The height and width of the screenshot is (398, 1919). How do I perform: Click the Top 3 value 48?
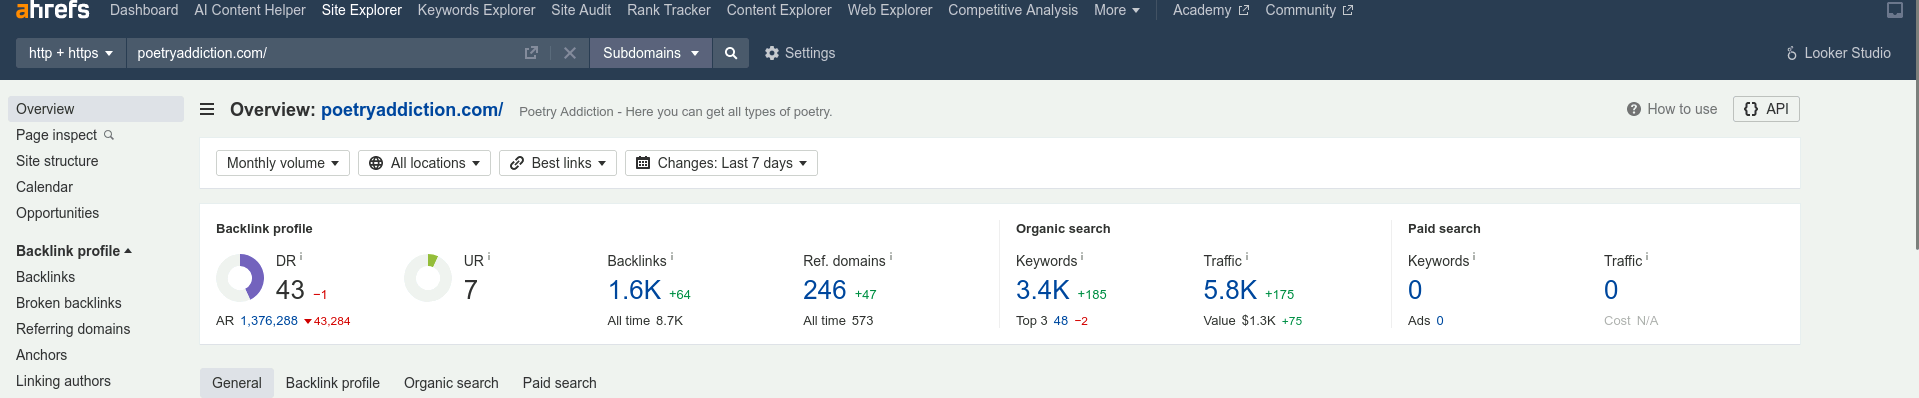1061,321
